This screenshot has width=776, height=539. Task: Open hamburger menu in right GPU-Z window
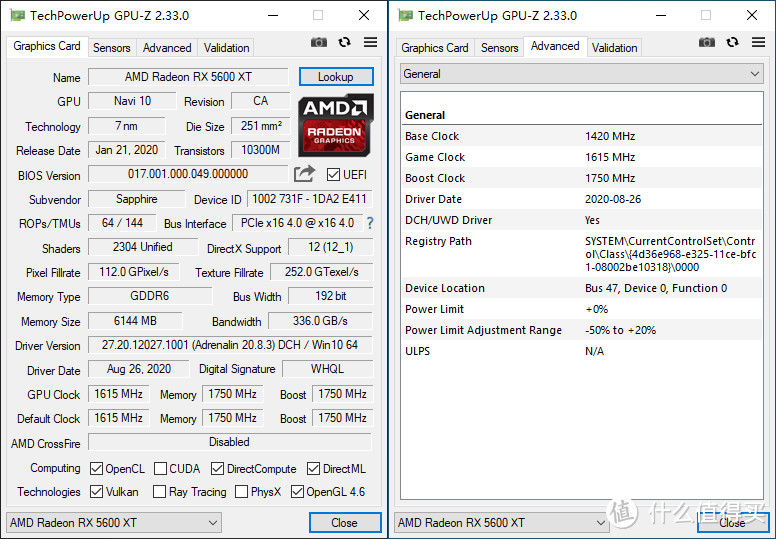tap(758, 43)
